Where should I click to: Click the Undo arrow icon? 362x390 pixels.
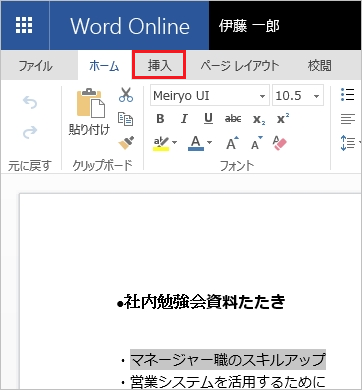pyautogui.click(x=30, y=102)
